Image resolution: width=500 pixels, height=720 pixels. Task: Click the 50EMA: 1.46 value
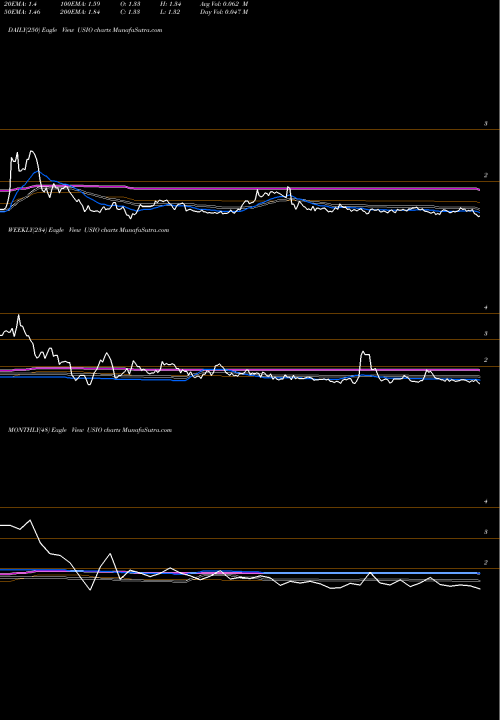point(21,12)
